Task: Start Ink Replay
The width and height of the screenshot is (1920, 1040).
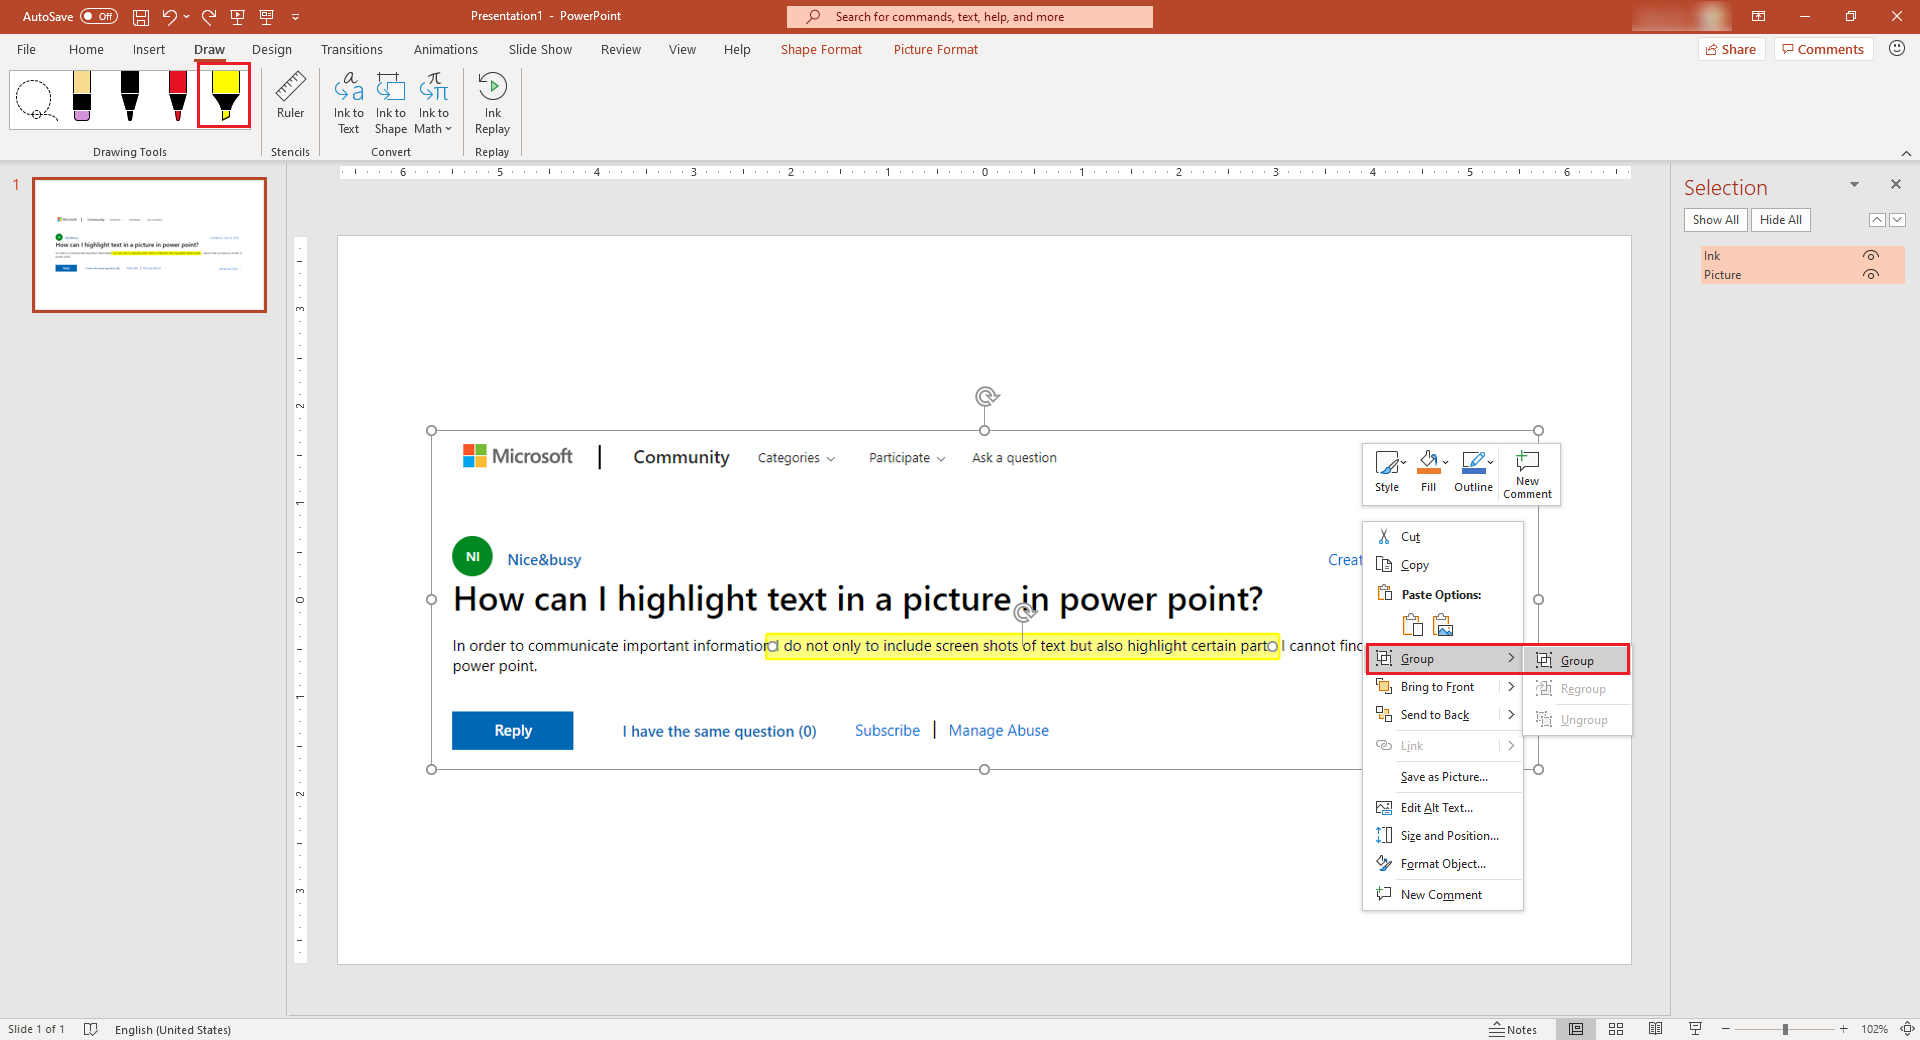Action: click(x=492, y=102)
